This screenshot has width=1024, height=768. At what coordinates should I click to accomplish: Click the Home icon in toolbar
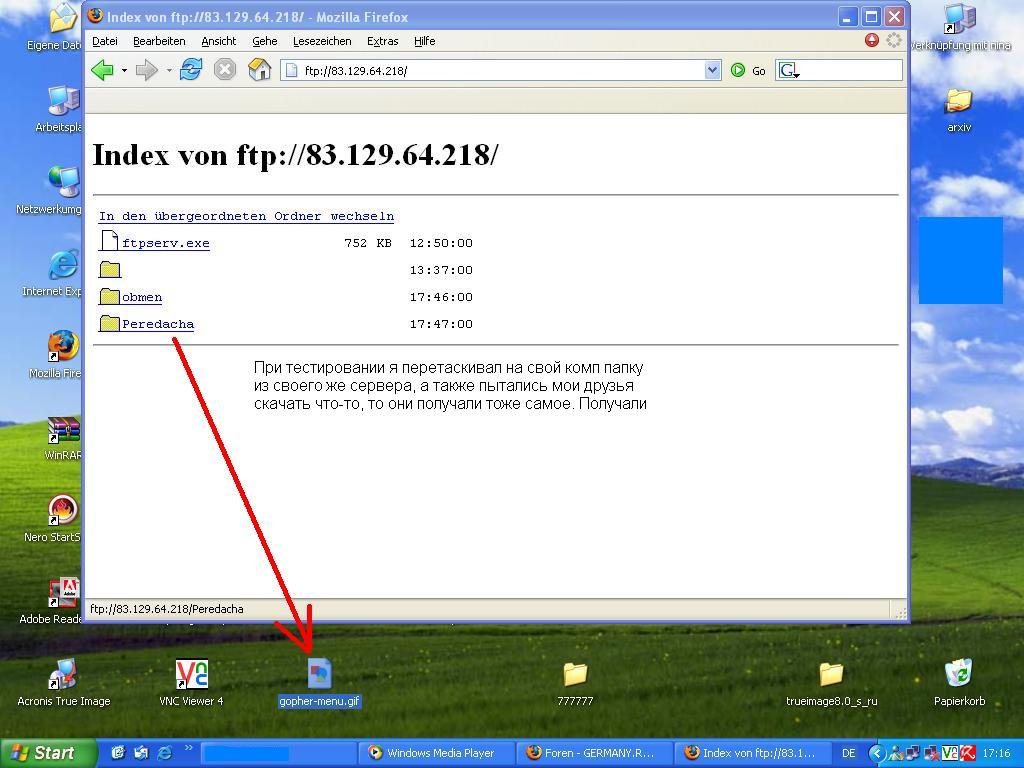pyautogui.click(x=259, y=70)
